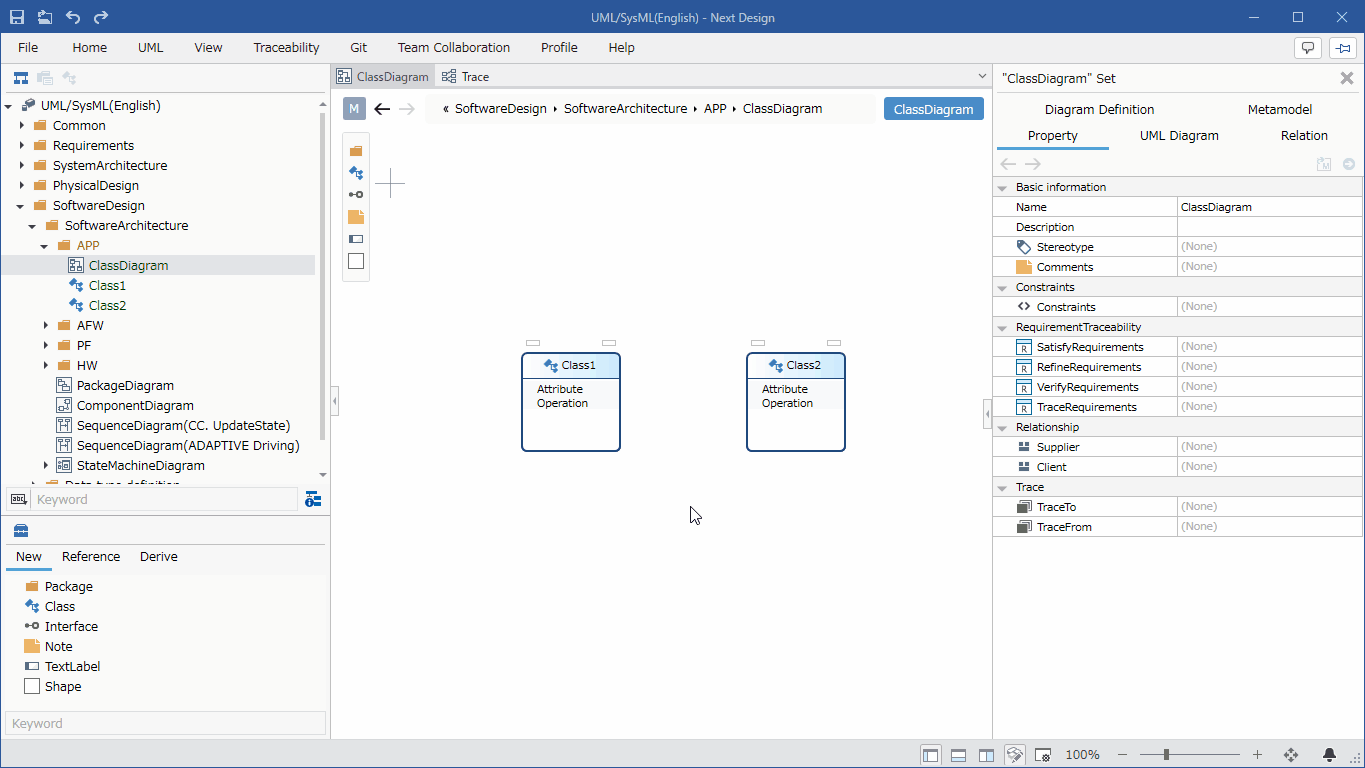This screenshot has height=768, width=1365.
Task: Expand the SystemArchitecture folder
Action: [21, 166]
